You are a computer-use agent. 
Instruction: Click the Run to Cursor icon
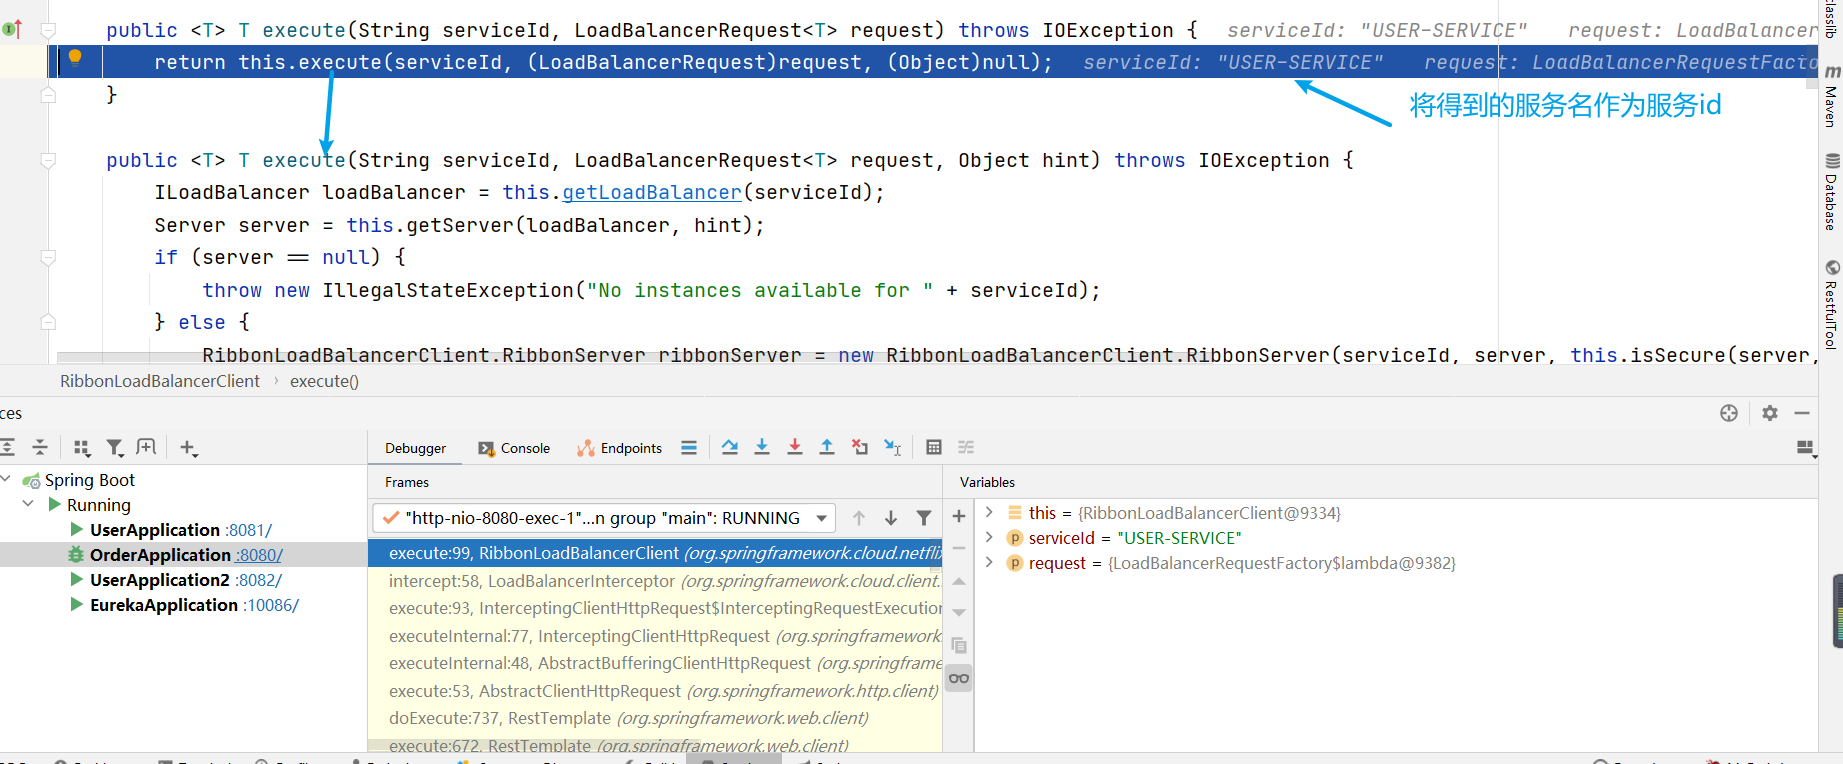point(893,447)
